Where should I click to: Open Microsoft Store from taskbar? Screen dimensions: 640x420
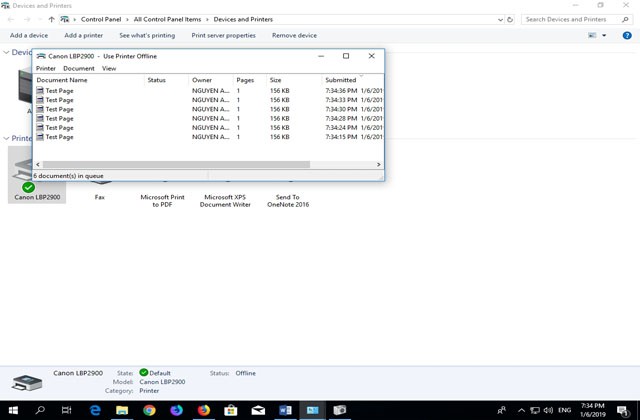coord(231,410)
